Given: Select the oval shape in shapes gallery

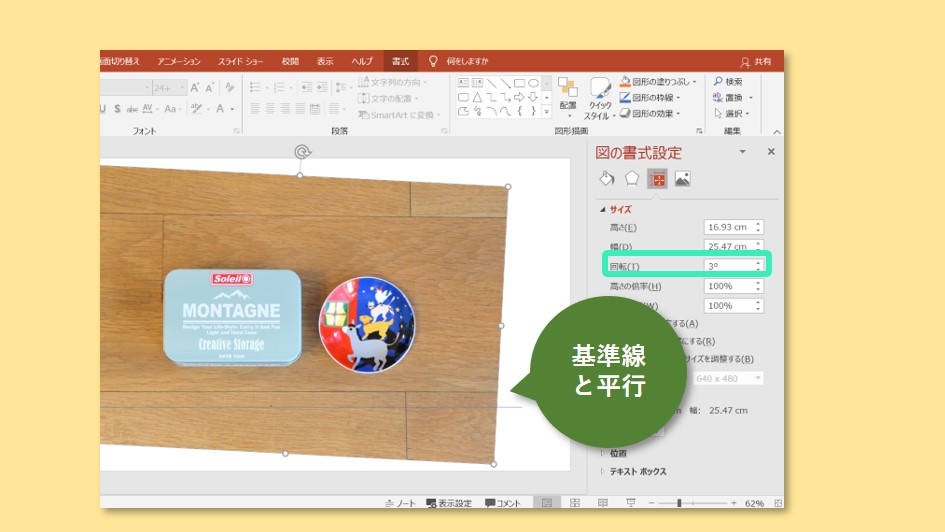Looking at the screenshot, I should (533, 83).
